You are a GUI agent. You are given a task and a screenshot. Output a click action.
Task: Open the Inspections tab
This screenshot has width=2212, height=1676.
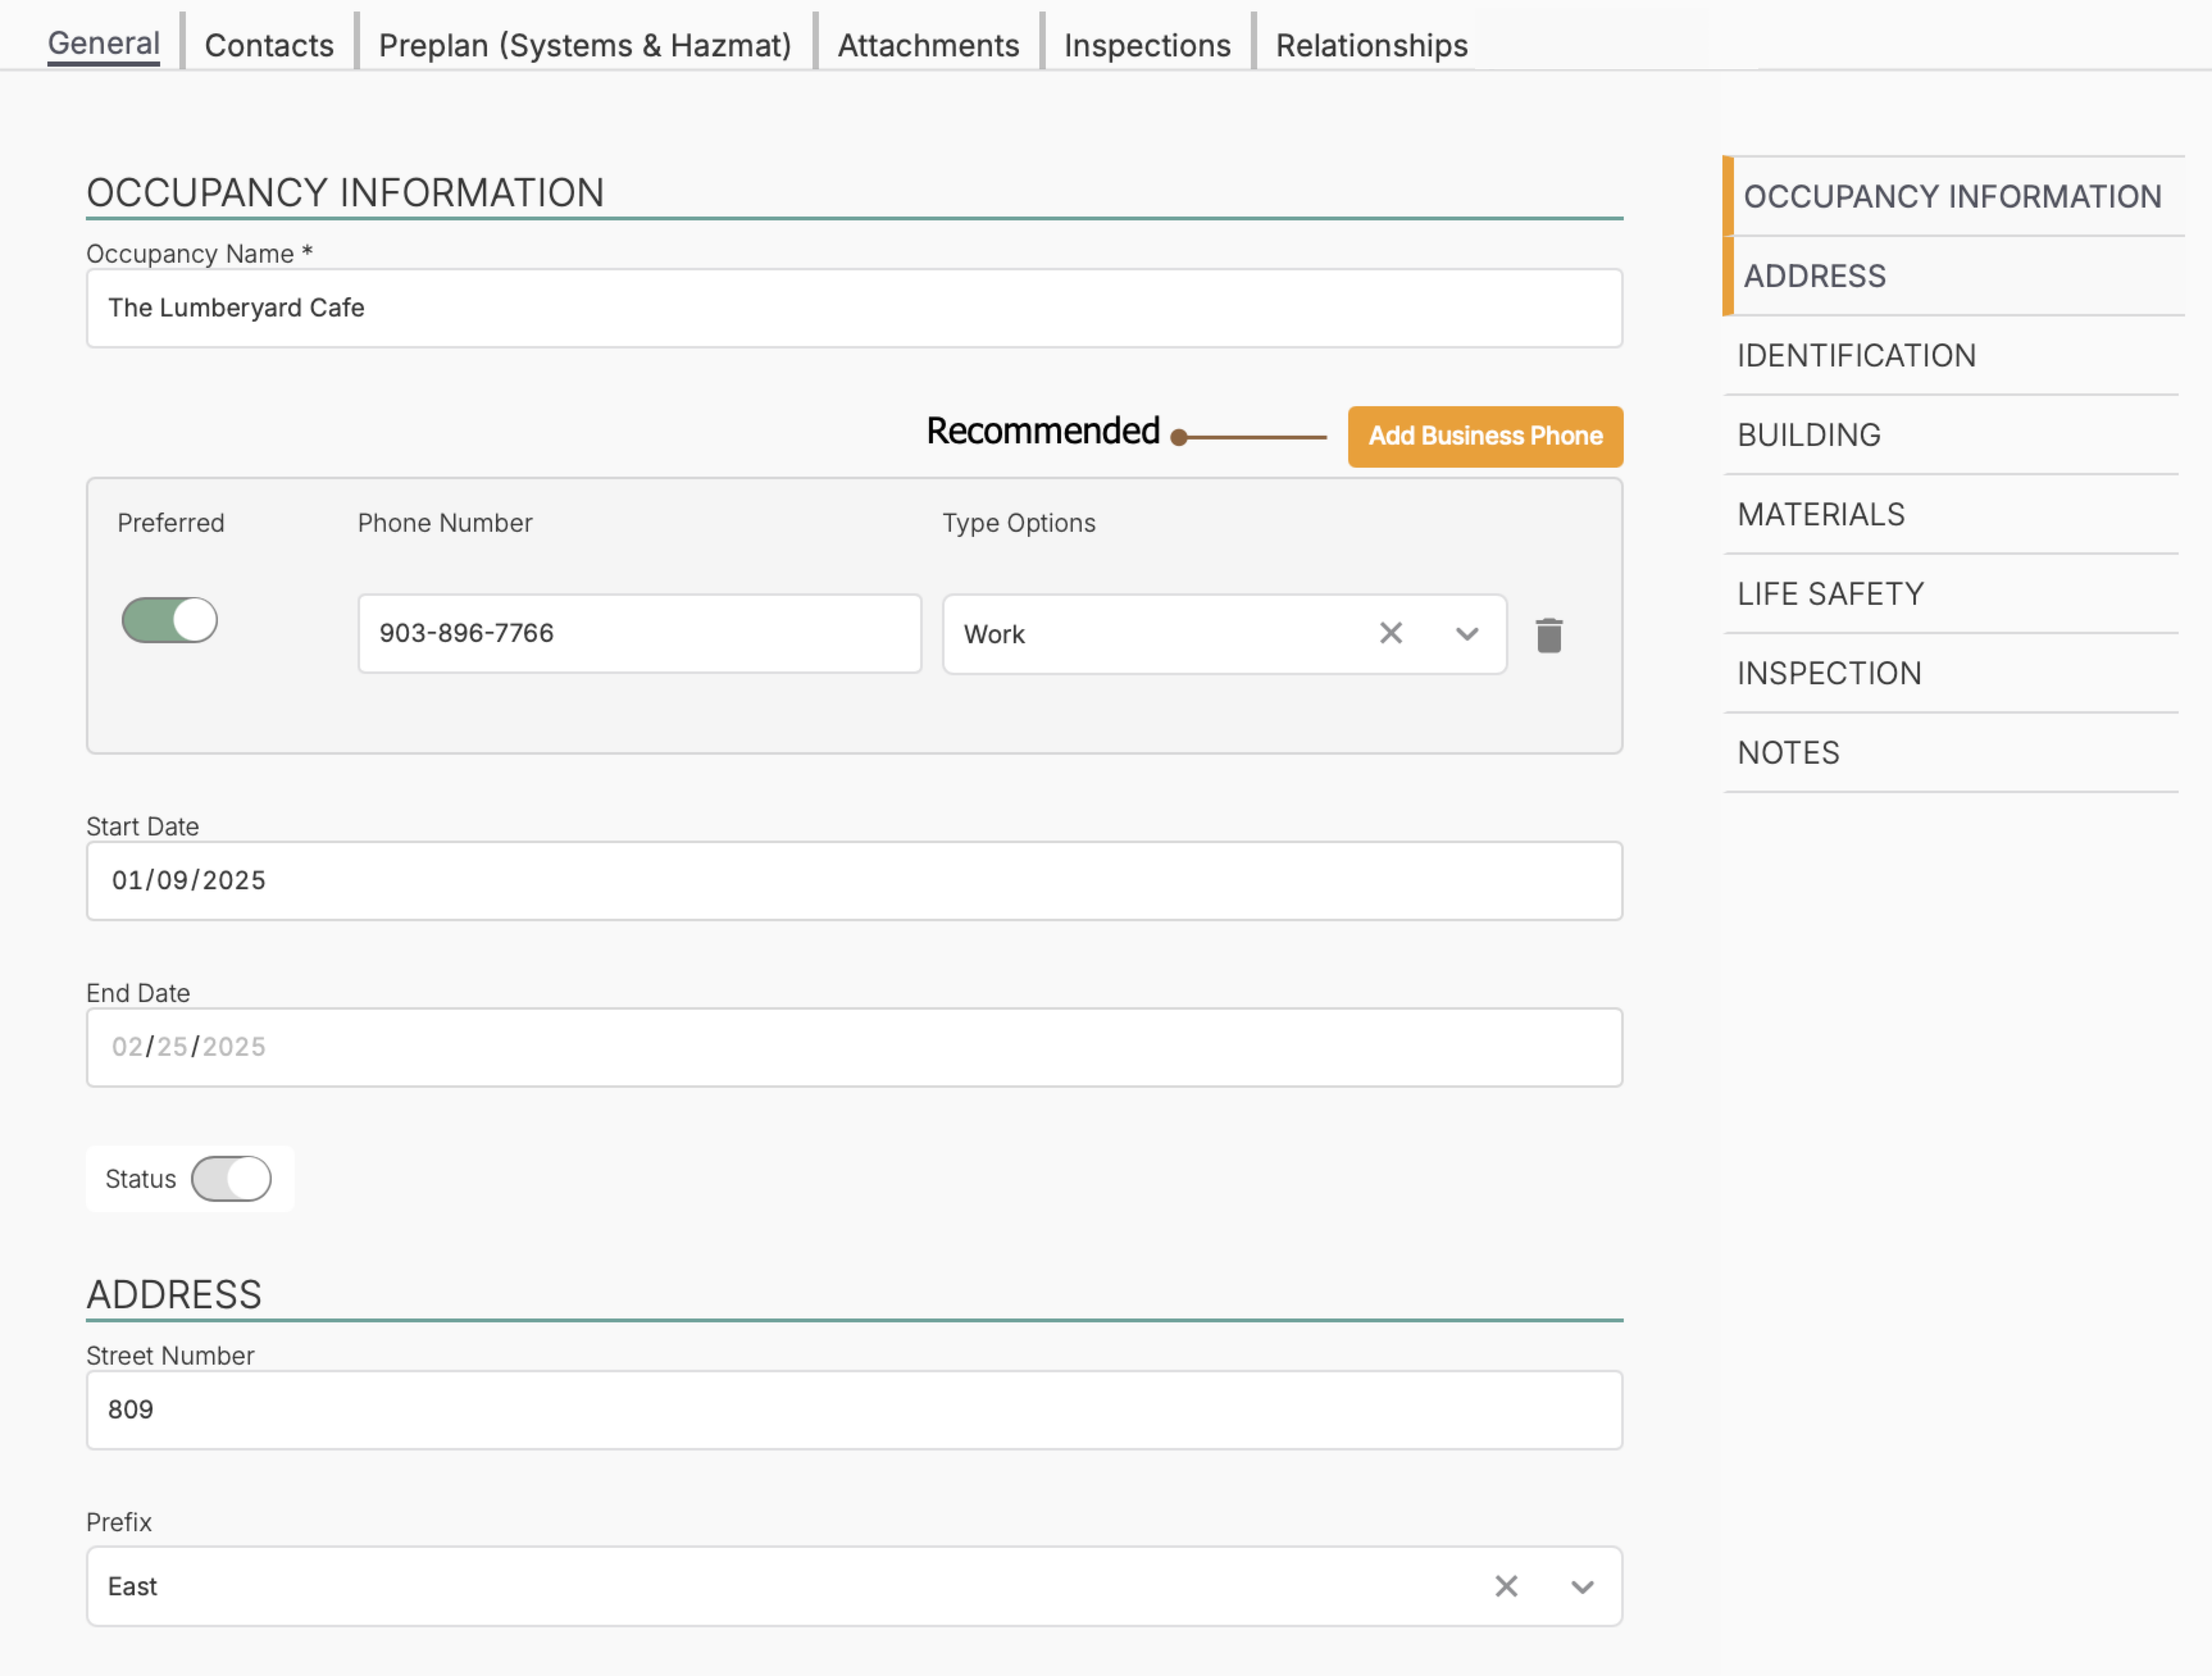[x=1147, y=45]
